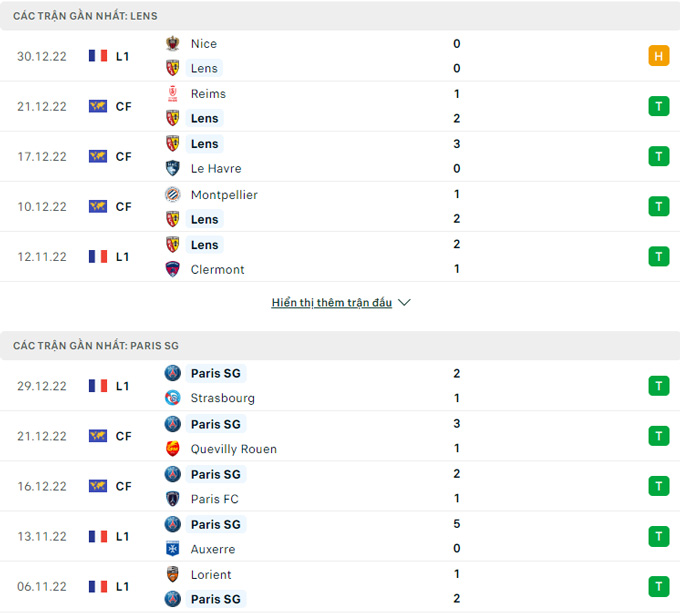This screenshot has width=680, height=613.
Task: Click green T badge for Reims match
Action: (x=658, y=106)
